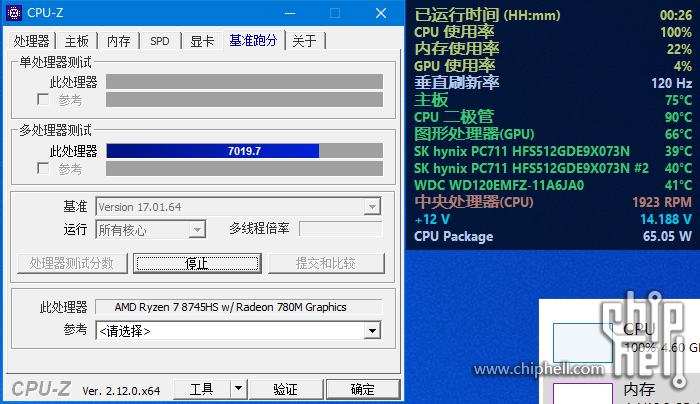Enable 参考 checkbox in 单处理器测试

[x=43, y=100]
